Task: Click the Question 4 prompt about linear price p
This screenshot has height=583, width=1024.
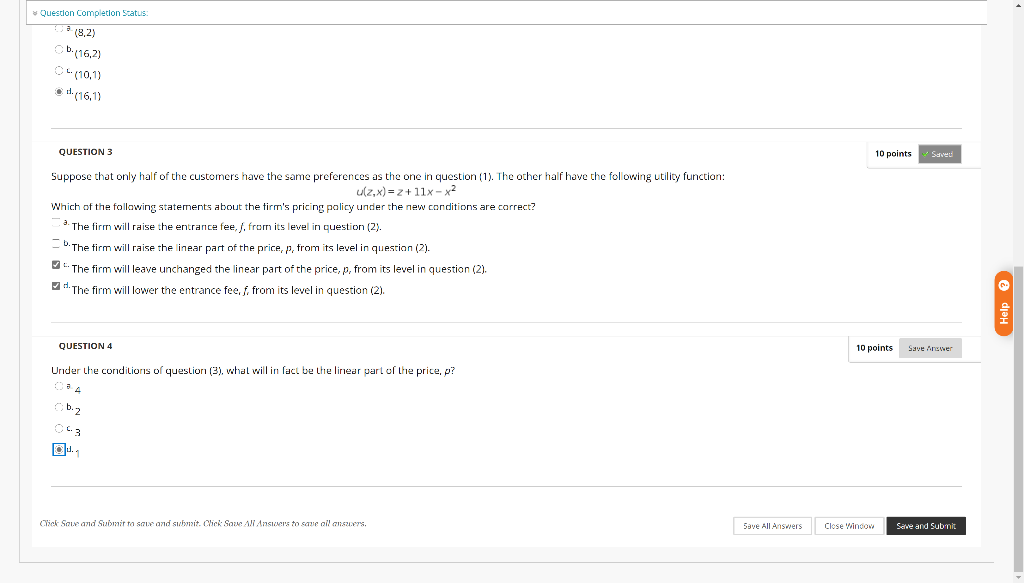Action: (253, 370)
